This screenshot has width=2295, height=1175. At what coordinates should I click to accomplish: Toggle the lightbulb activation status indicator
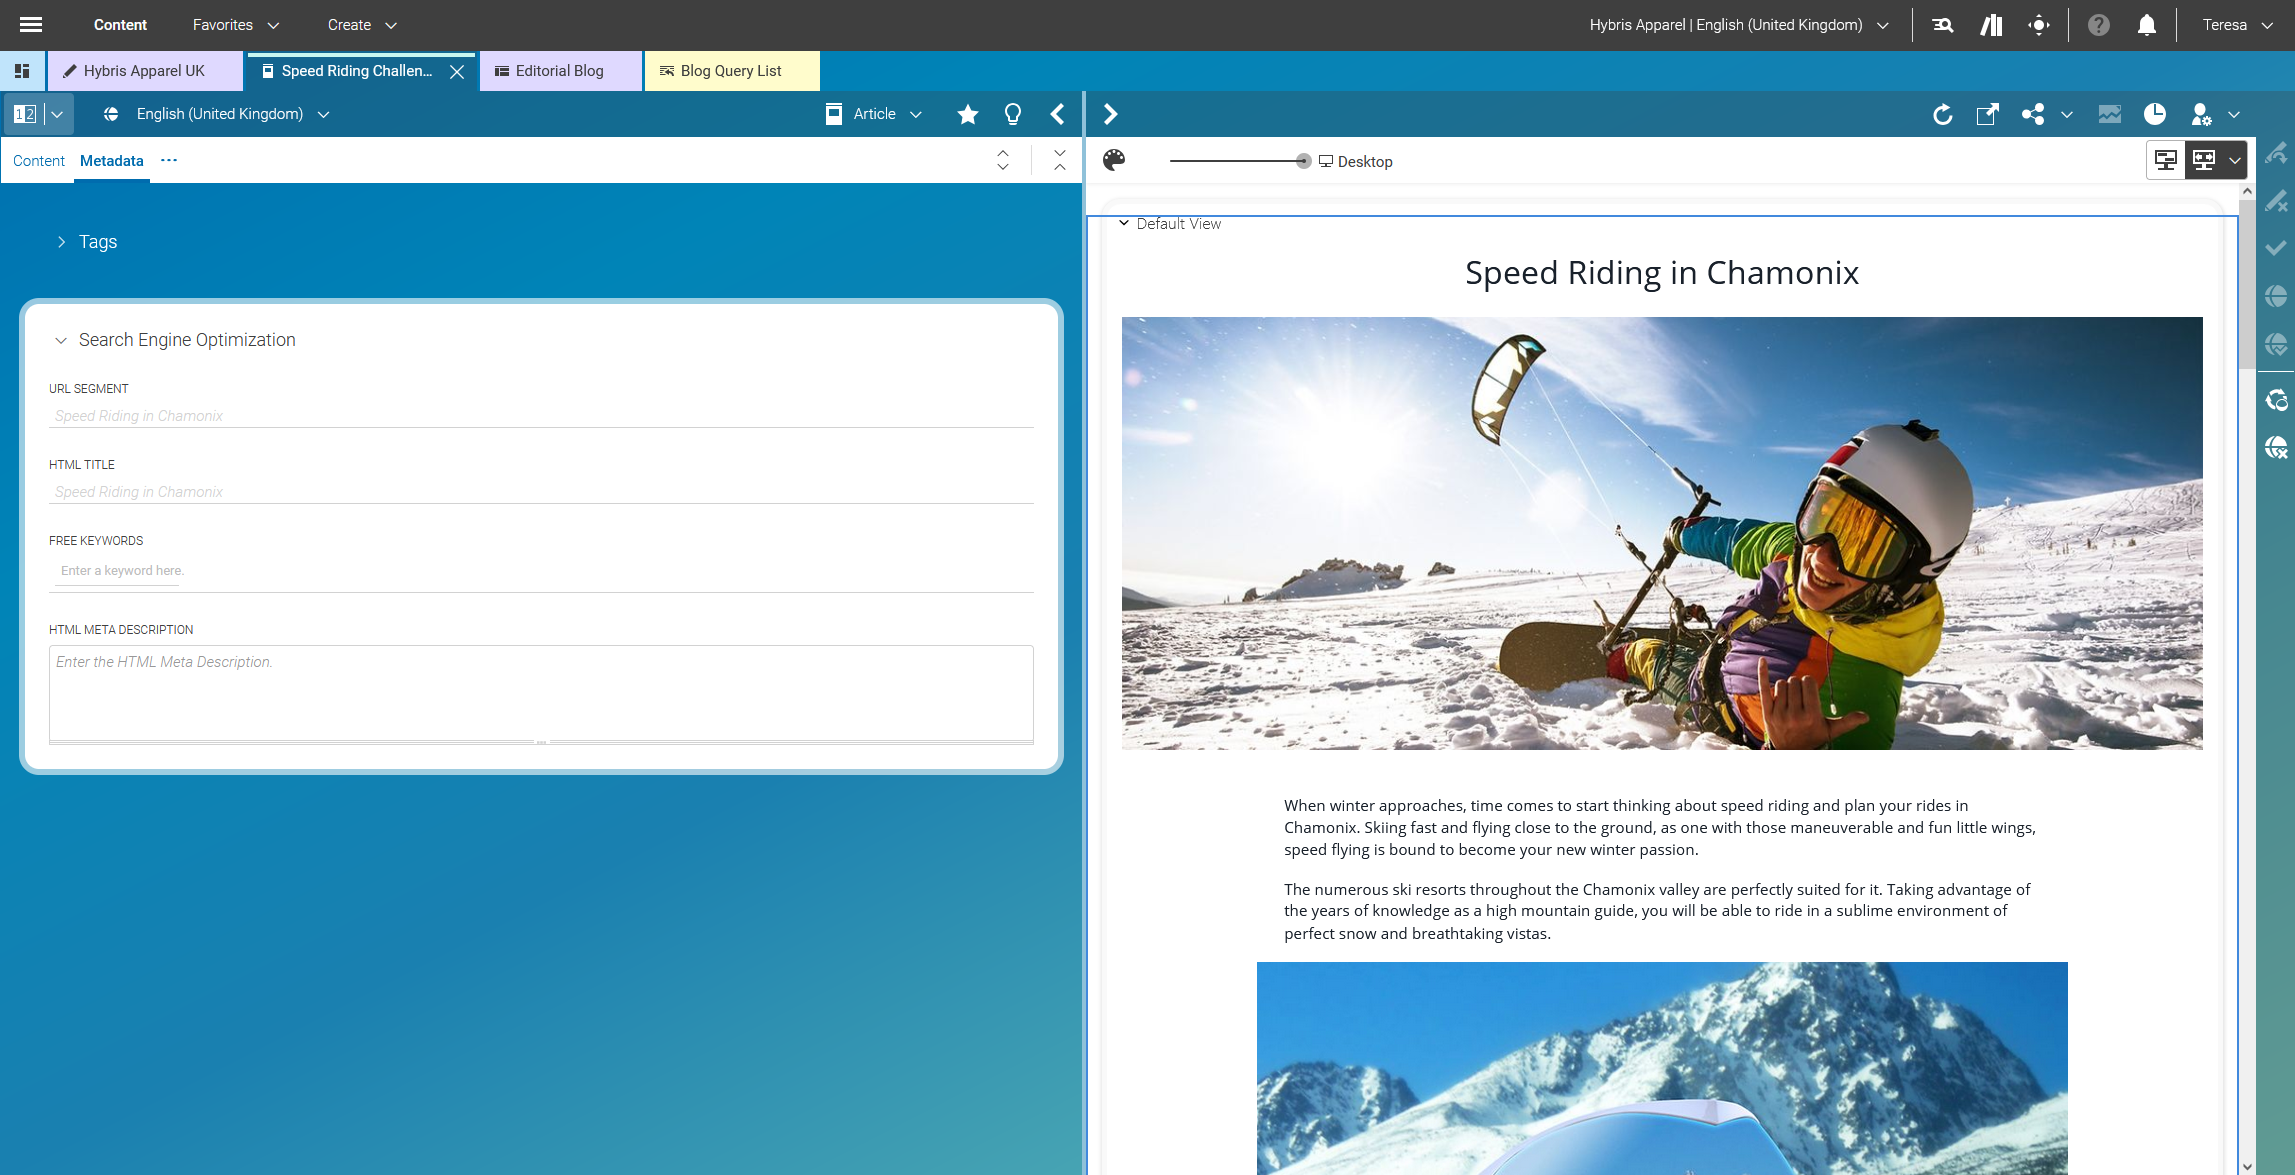pyautogui.click(x=1012, y=114)
